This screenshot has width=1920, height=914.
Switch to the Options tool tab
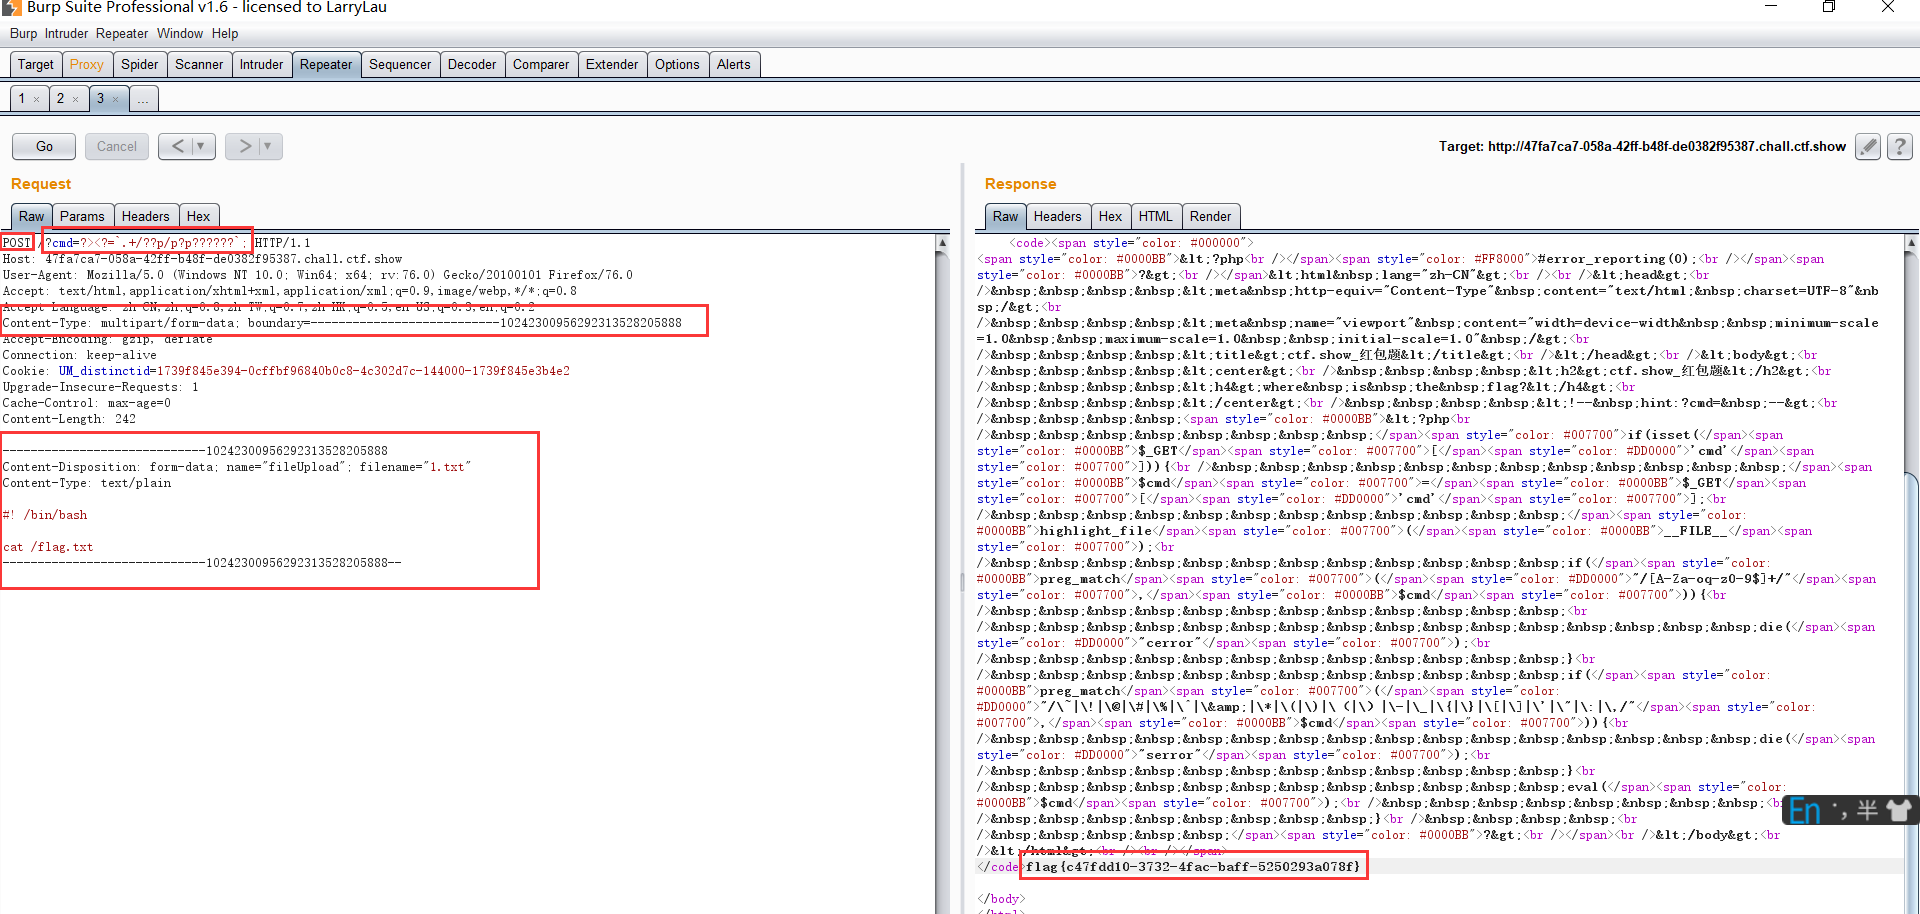coord(677,64)
